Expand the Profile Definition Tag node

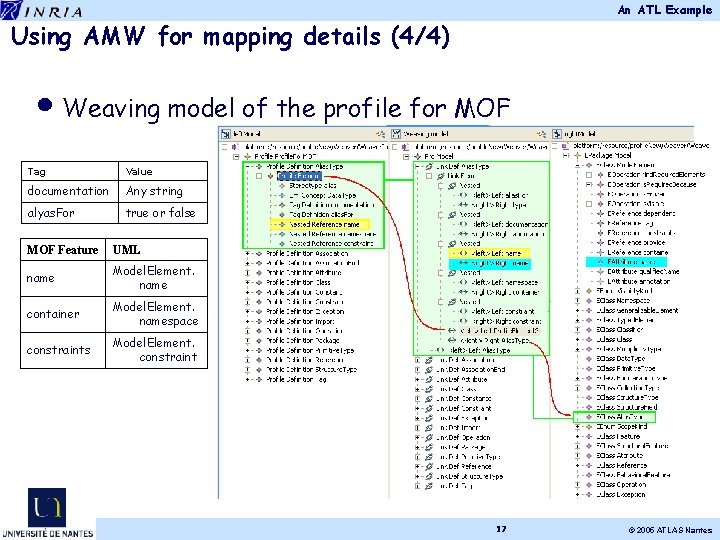pyautogui.click(x=248, y=379)
